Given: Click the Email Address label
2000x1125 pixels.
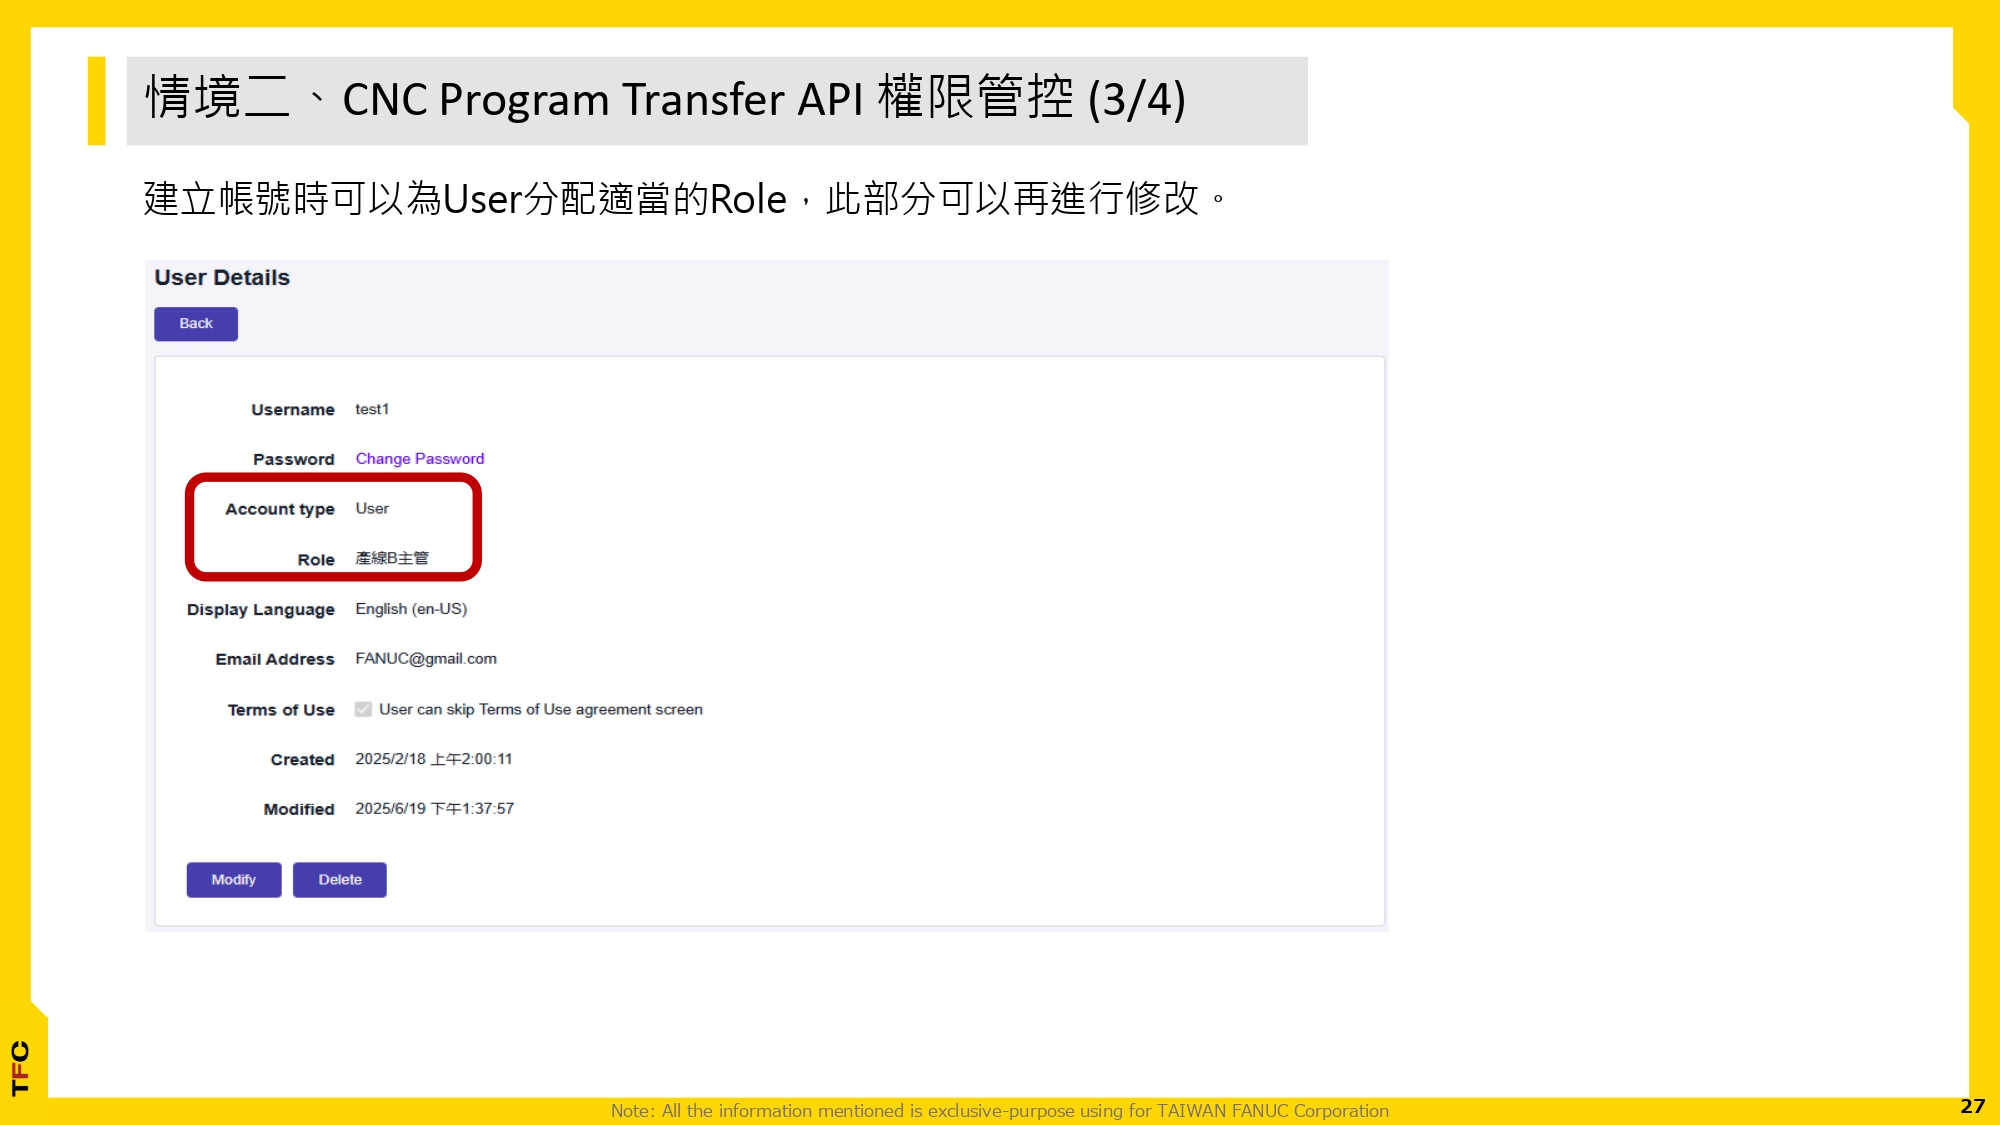Looking at the screenshot, I should pos(275,659).
